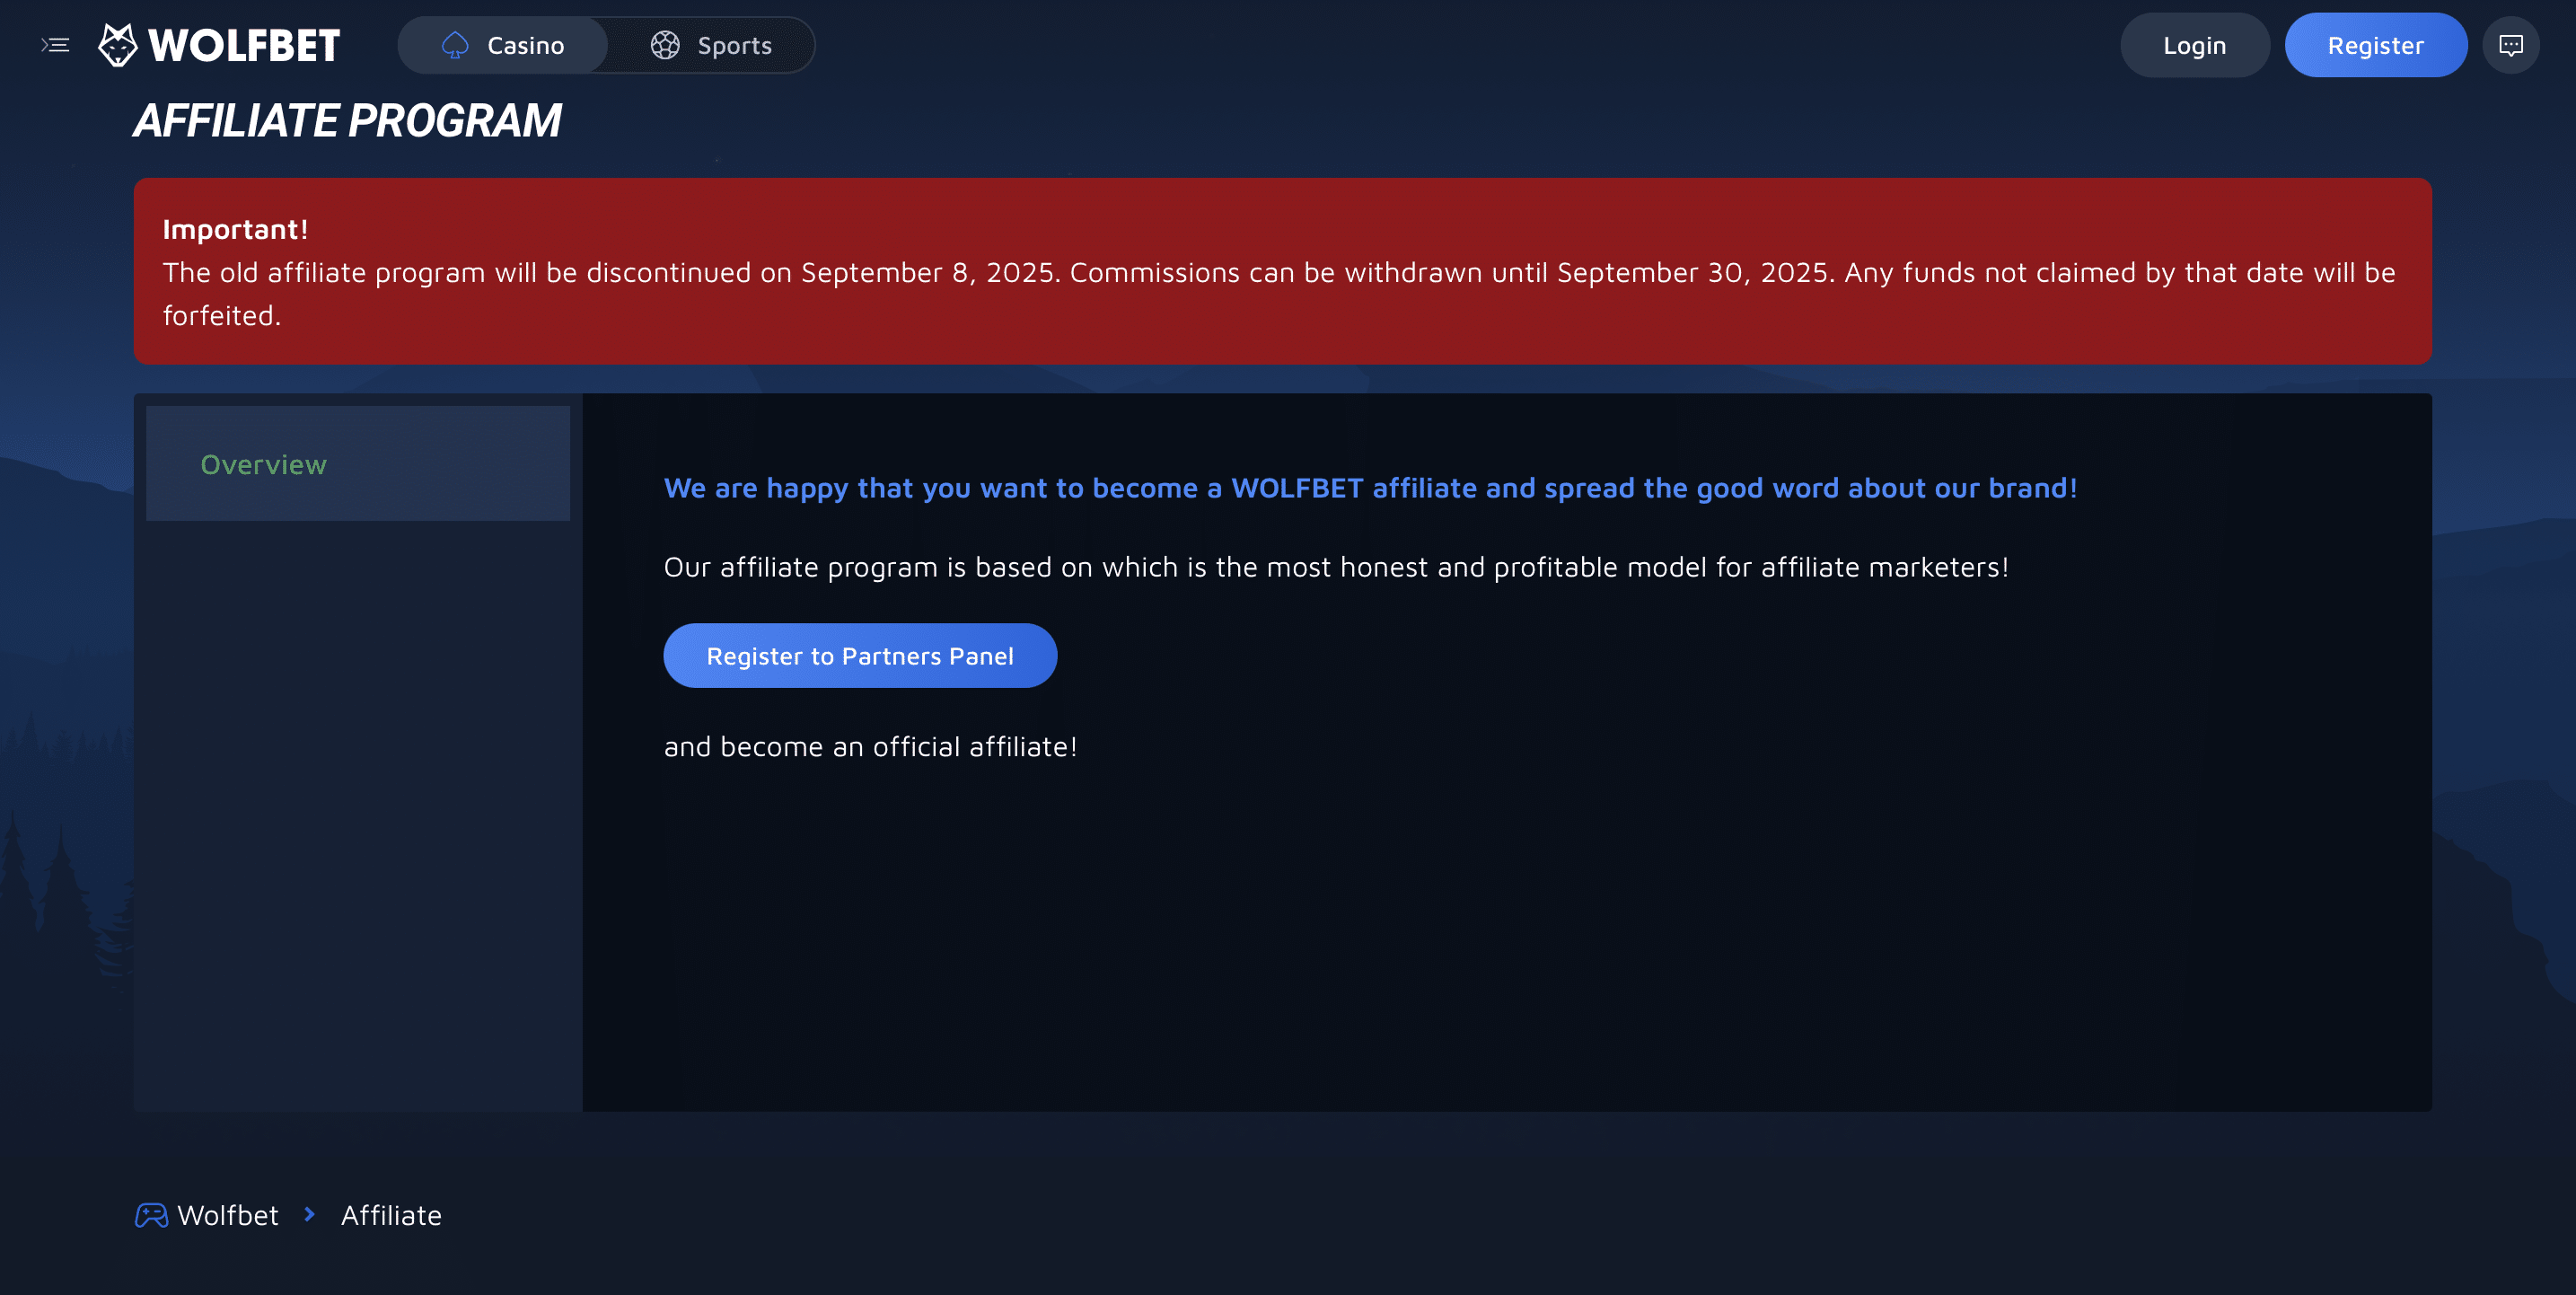This screenshot has height=1295, width=2576.
Task: Click the red Important notice banner
Action: pyautogui.click(x=1282, y=271)
